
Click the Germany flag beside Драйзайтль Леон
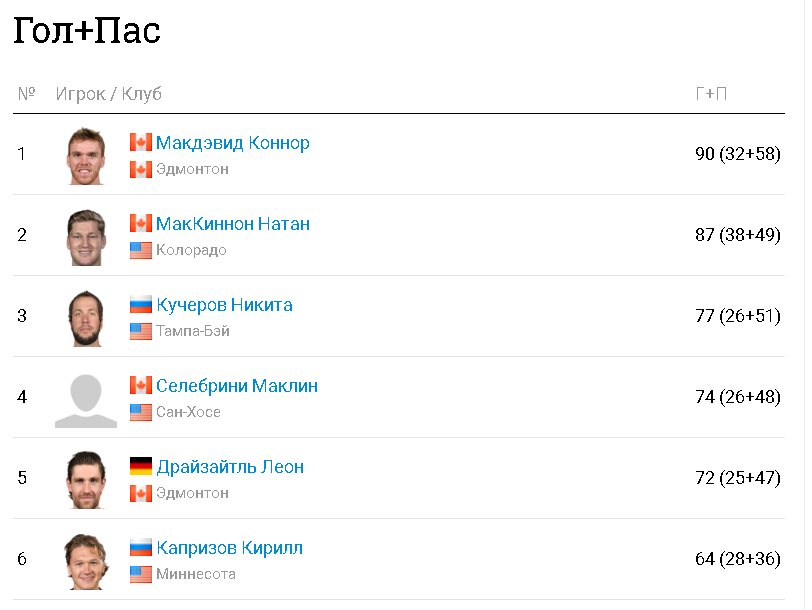[x=140, y=466]
